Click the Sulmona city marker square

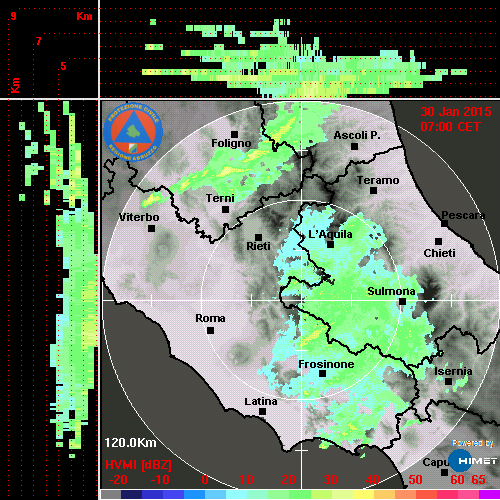tap(403, 302)
